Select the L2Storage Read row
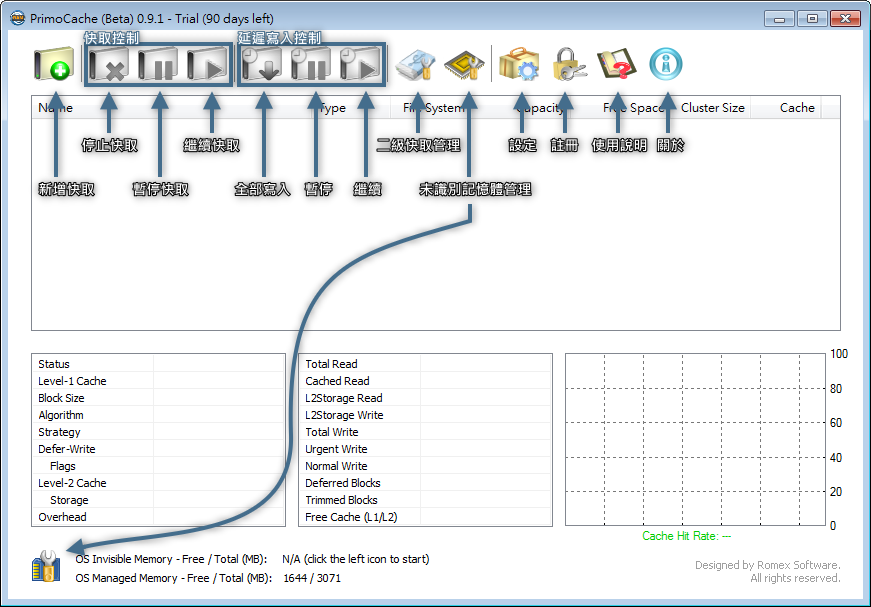Image resolution: width=871 pixels, height=607 pixels. point(426,398)
